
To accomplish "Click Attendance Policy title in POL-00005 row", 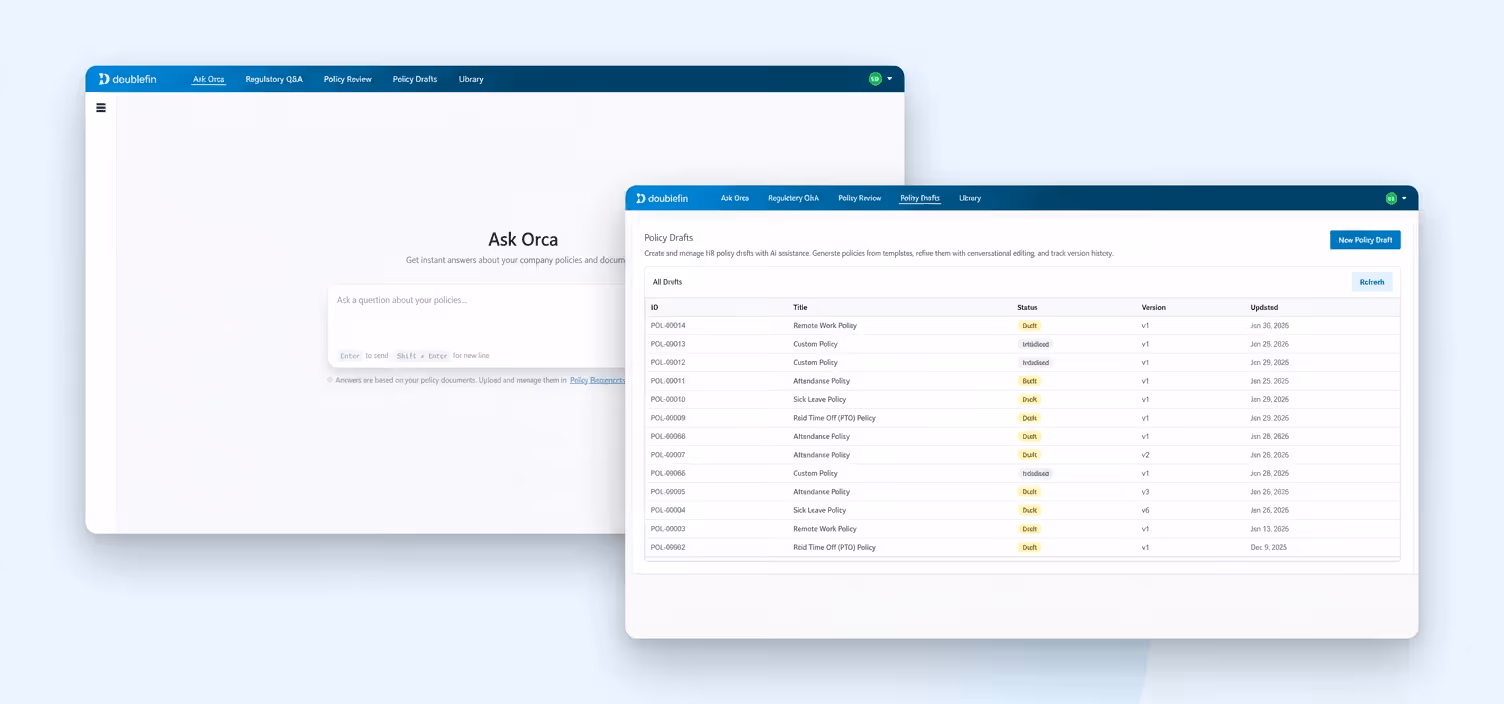I will pyautogui.click(x=822, y=492).
